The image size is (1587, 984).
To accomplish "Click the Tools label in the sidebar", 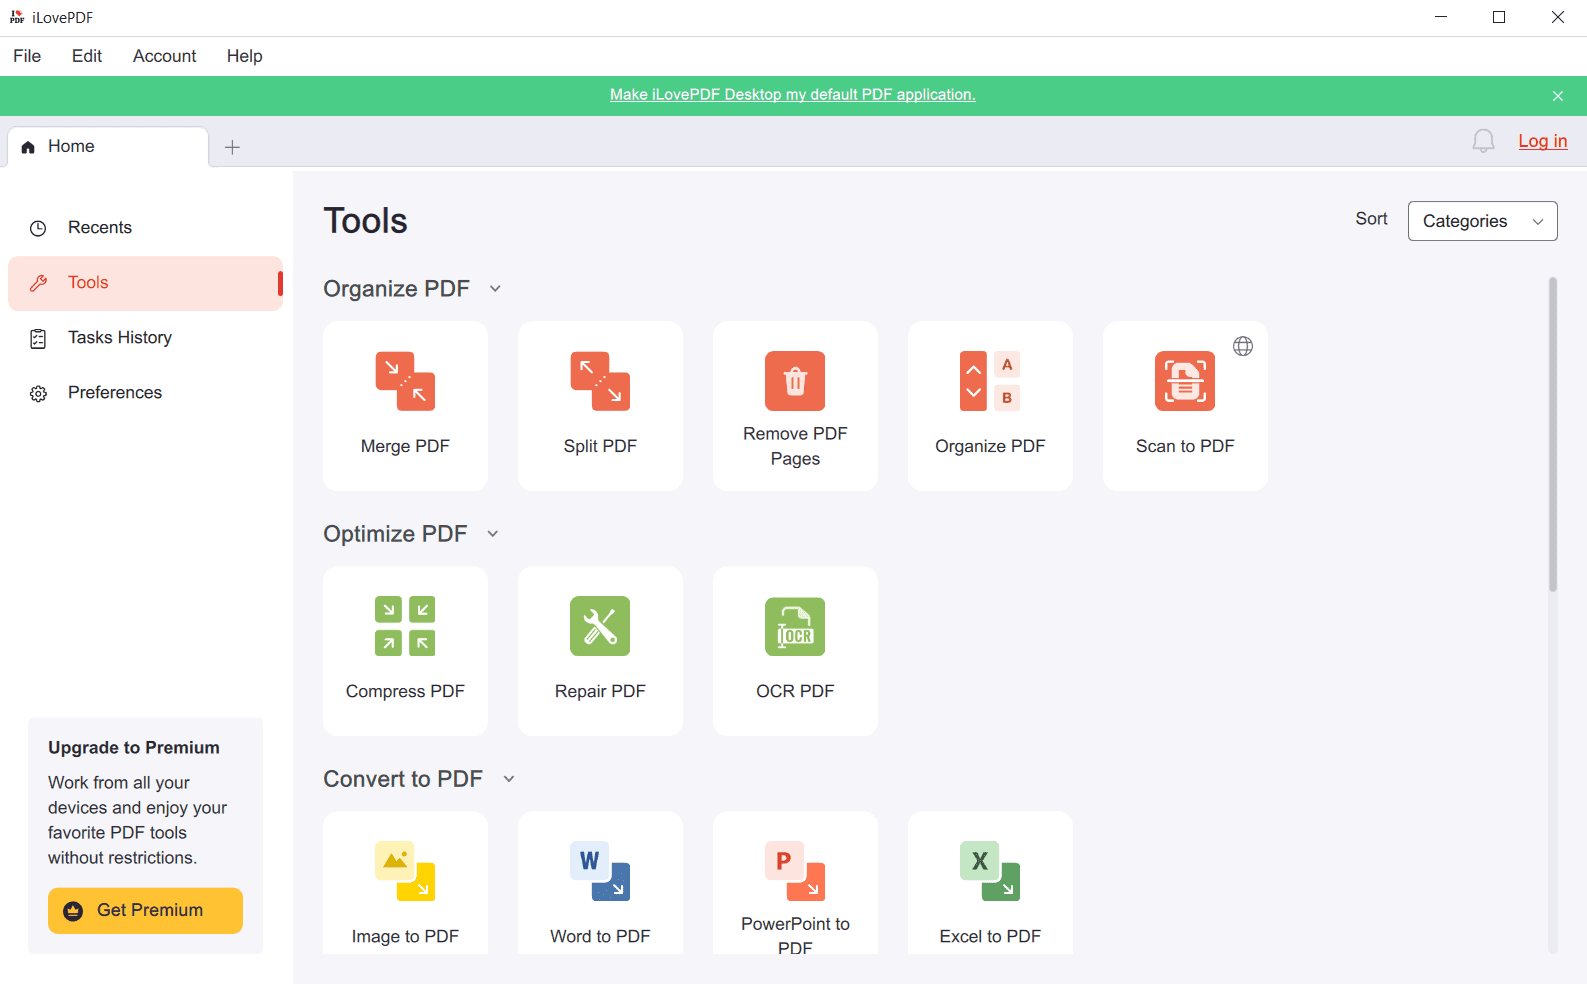I will coord(88,283).
